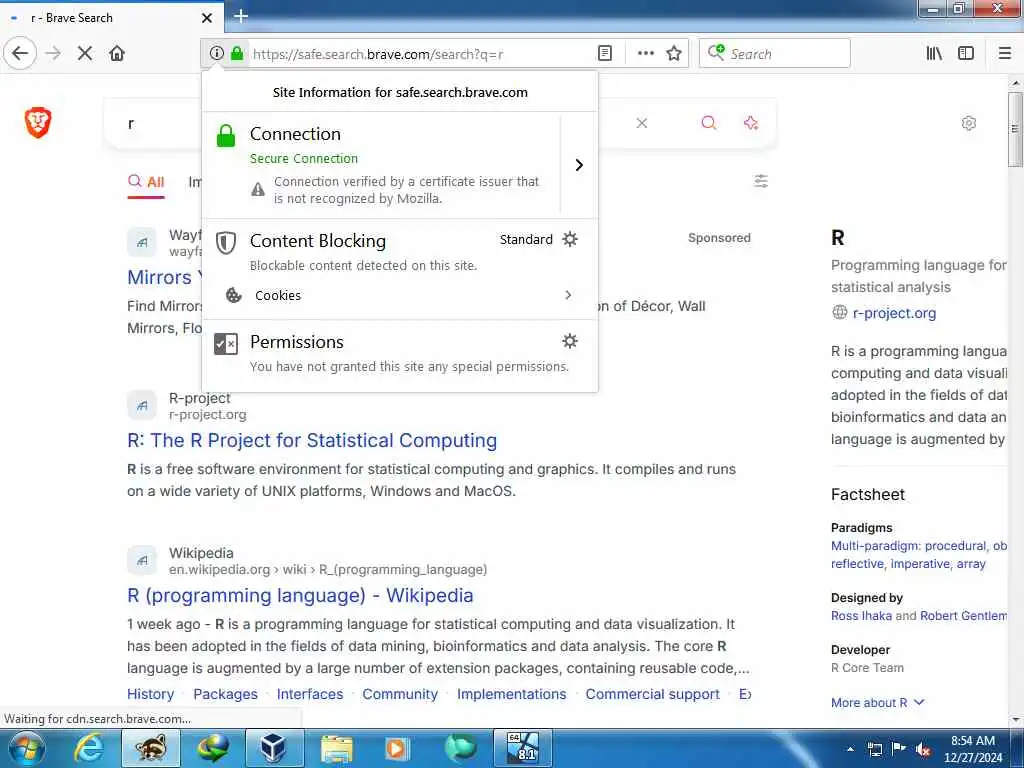Open Content Blocking settings gear
This screenshot has height=768, width=1024.
pyautogui.click(x=570, y=239)
